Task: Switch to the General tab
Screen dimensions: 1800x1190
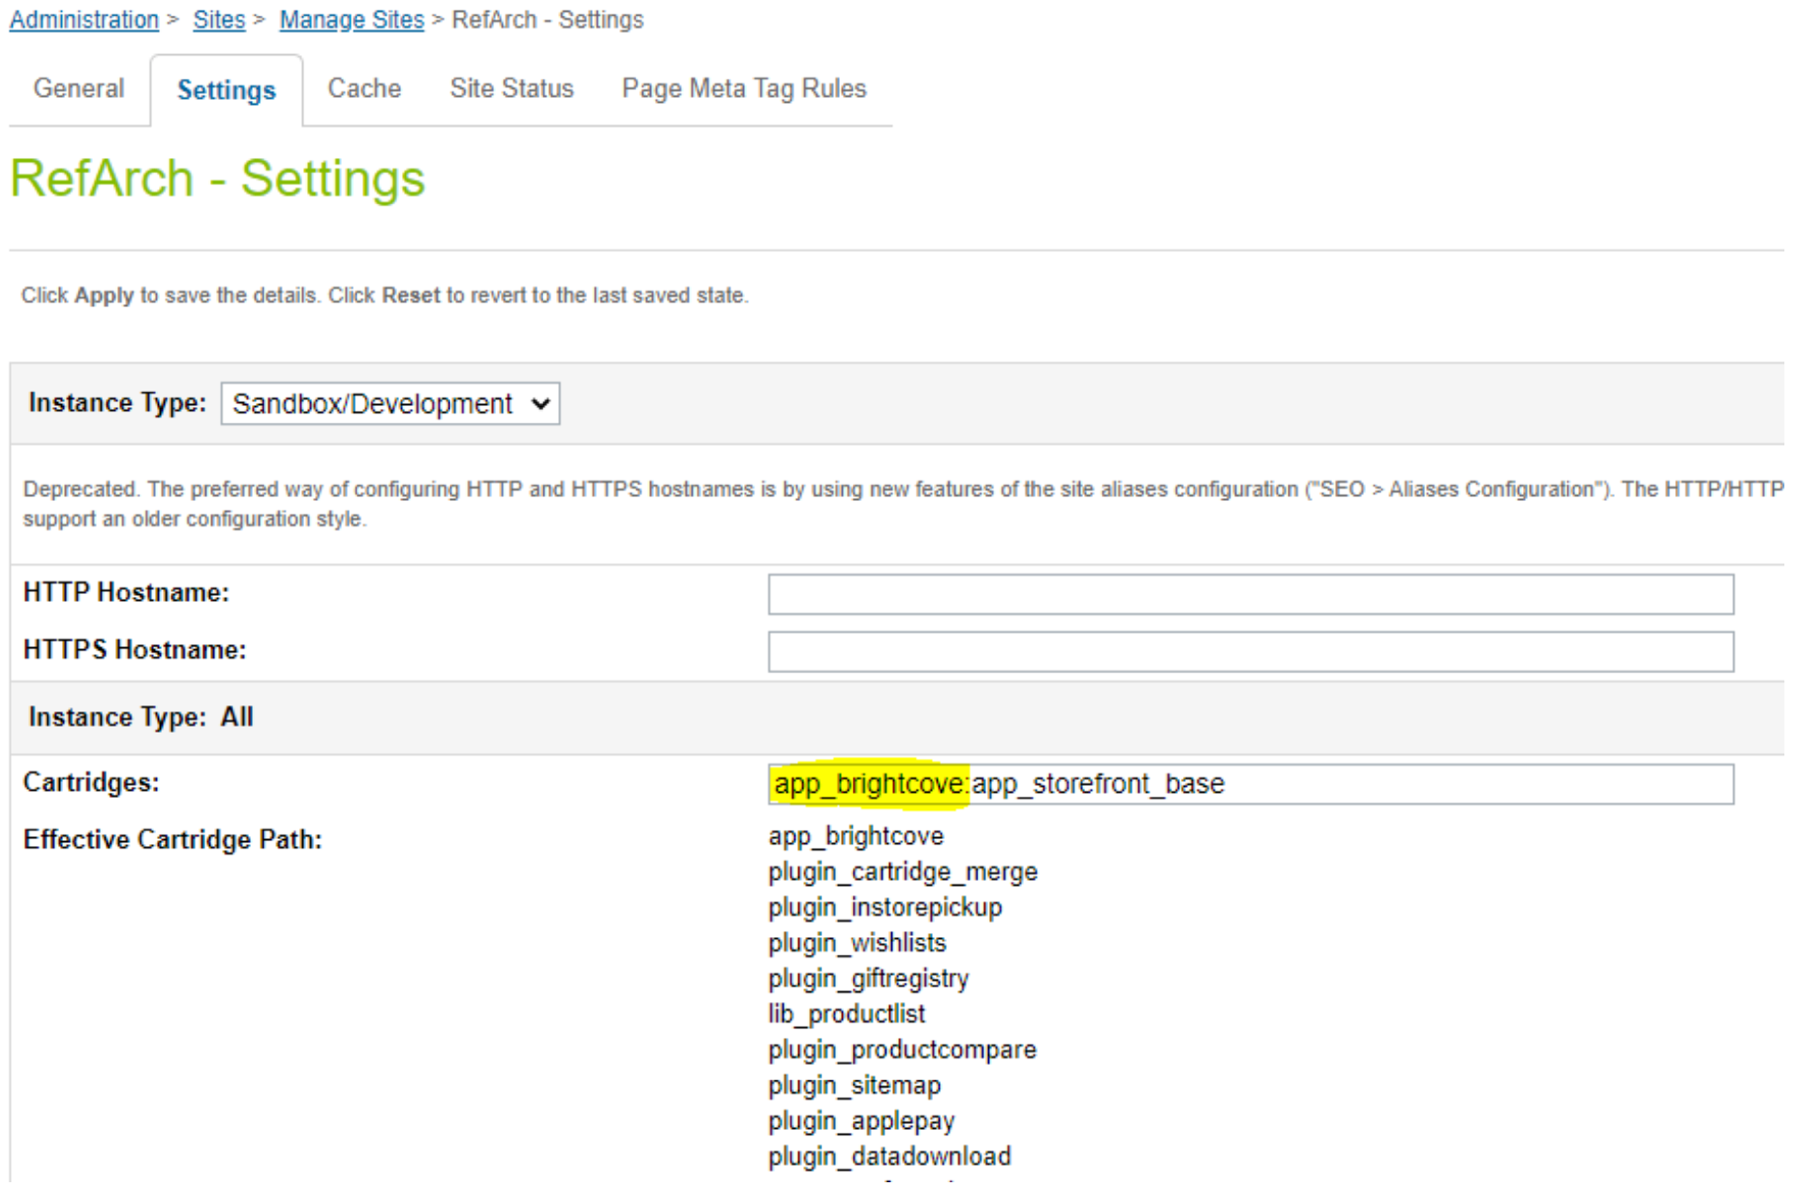Action: click(x=79, y=89)
